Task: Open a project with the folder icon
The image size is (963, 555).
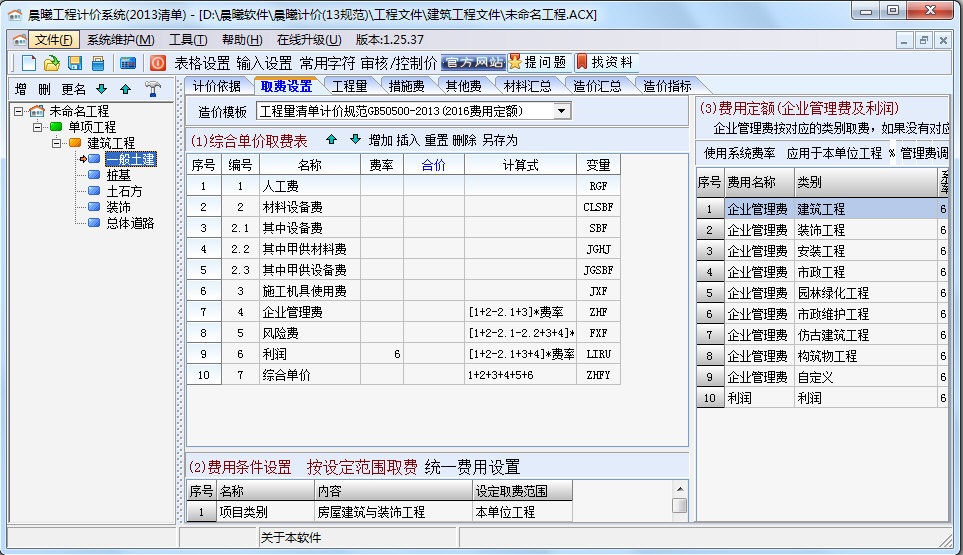Action: pyautogui.click(x=52, y=63)
